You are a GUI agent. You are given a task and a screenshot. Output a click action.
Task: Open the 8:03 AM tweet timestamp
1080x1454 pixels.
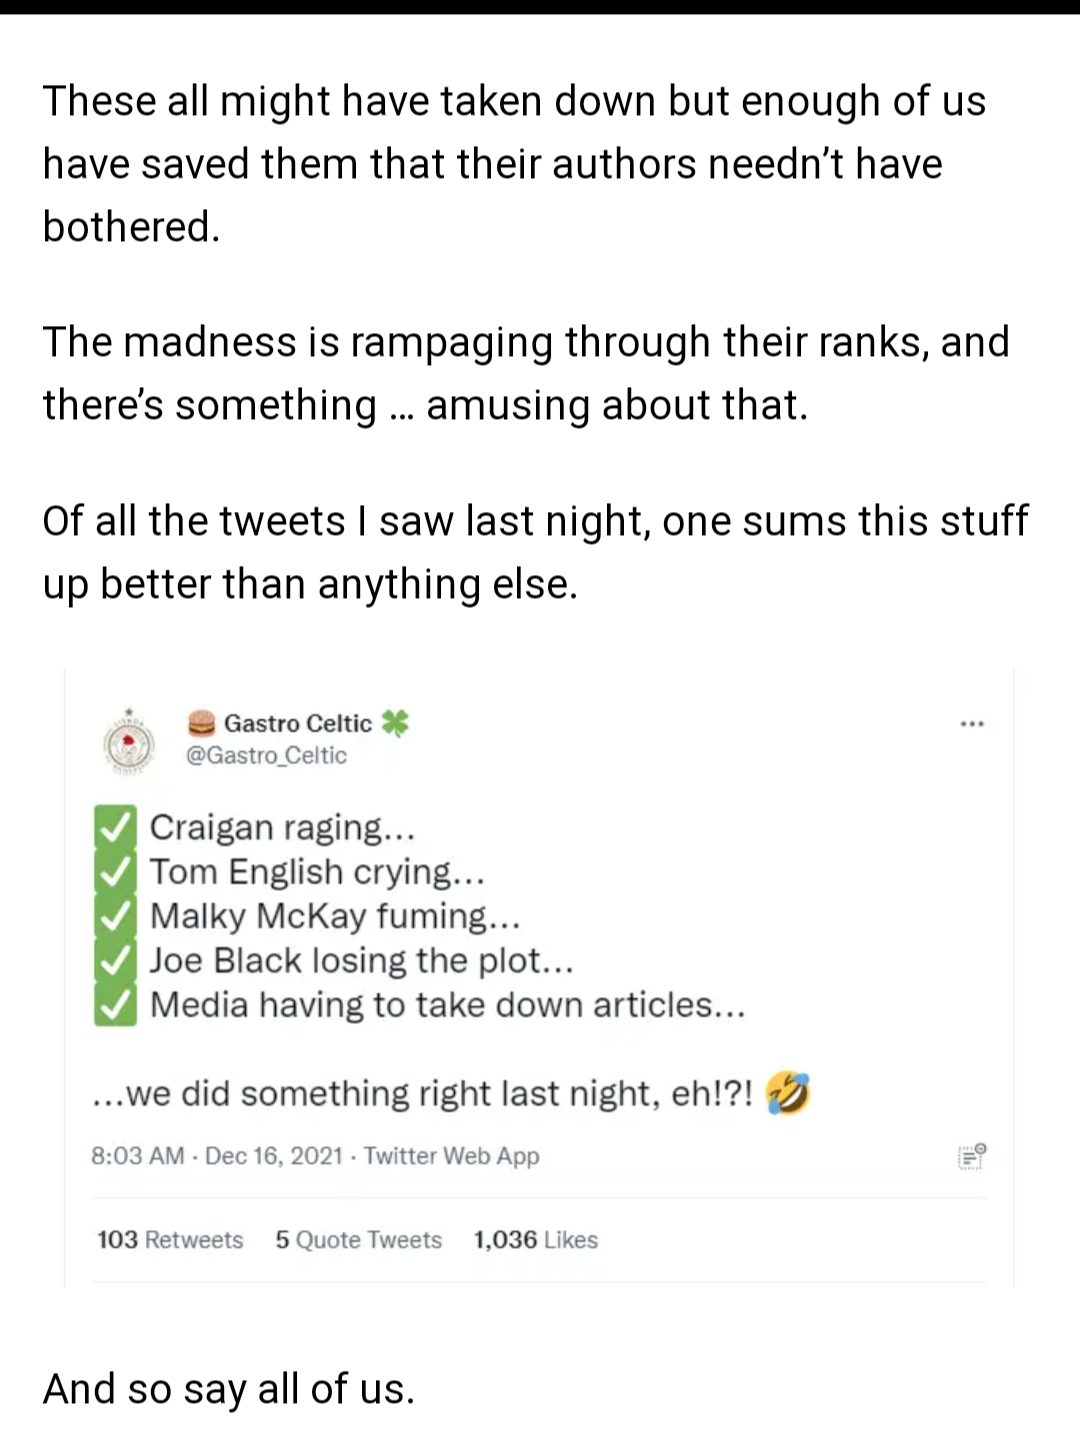[x=137, y=1156]
